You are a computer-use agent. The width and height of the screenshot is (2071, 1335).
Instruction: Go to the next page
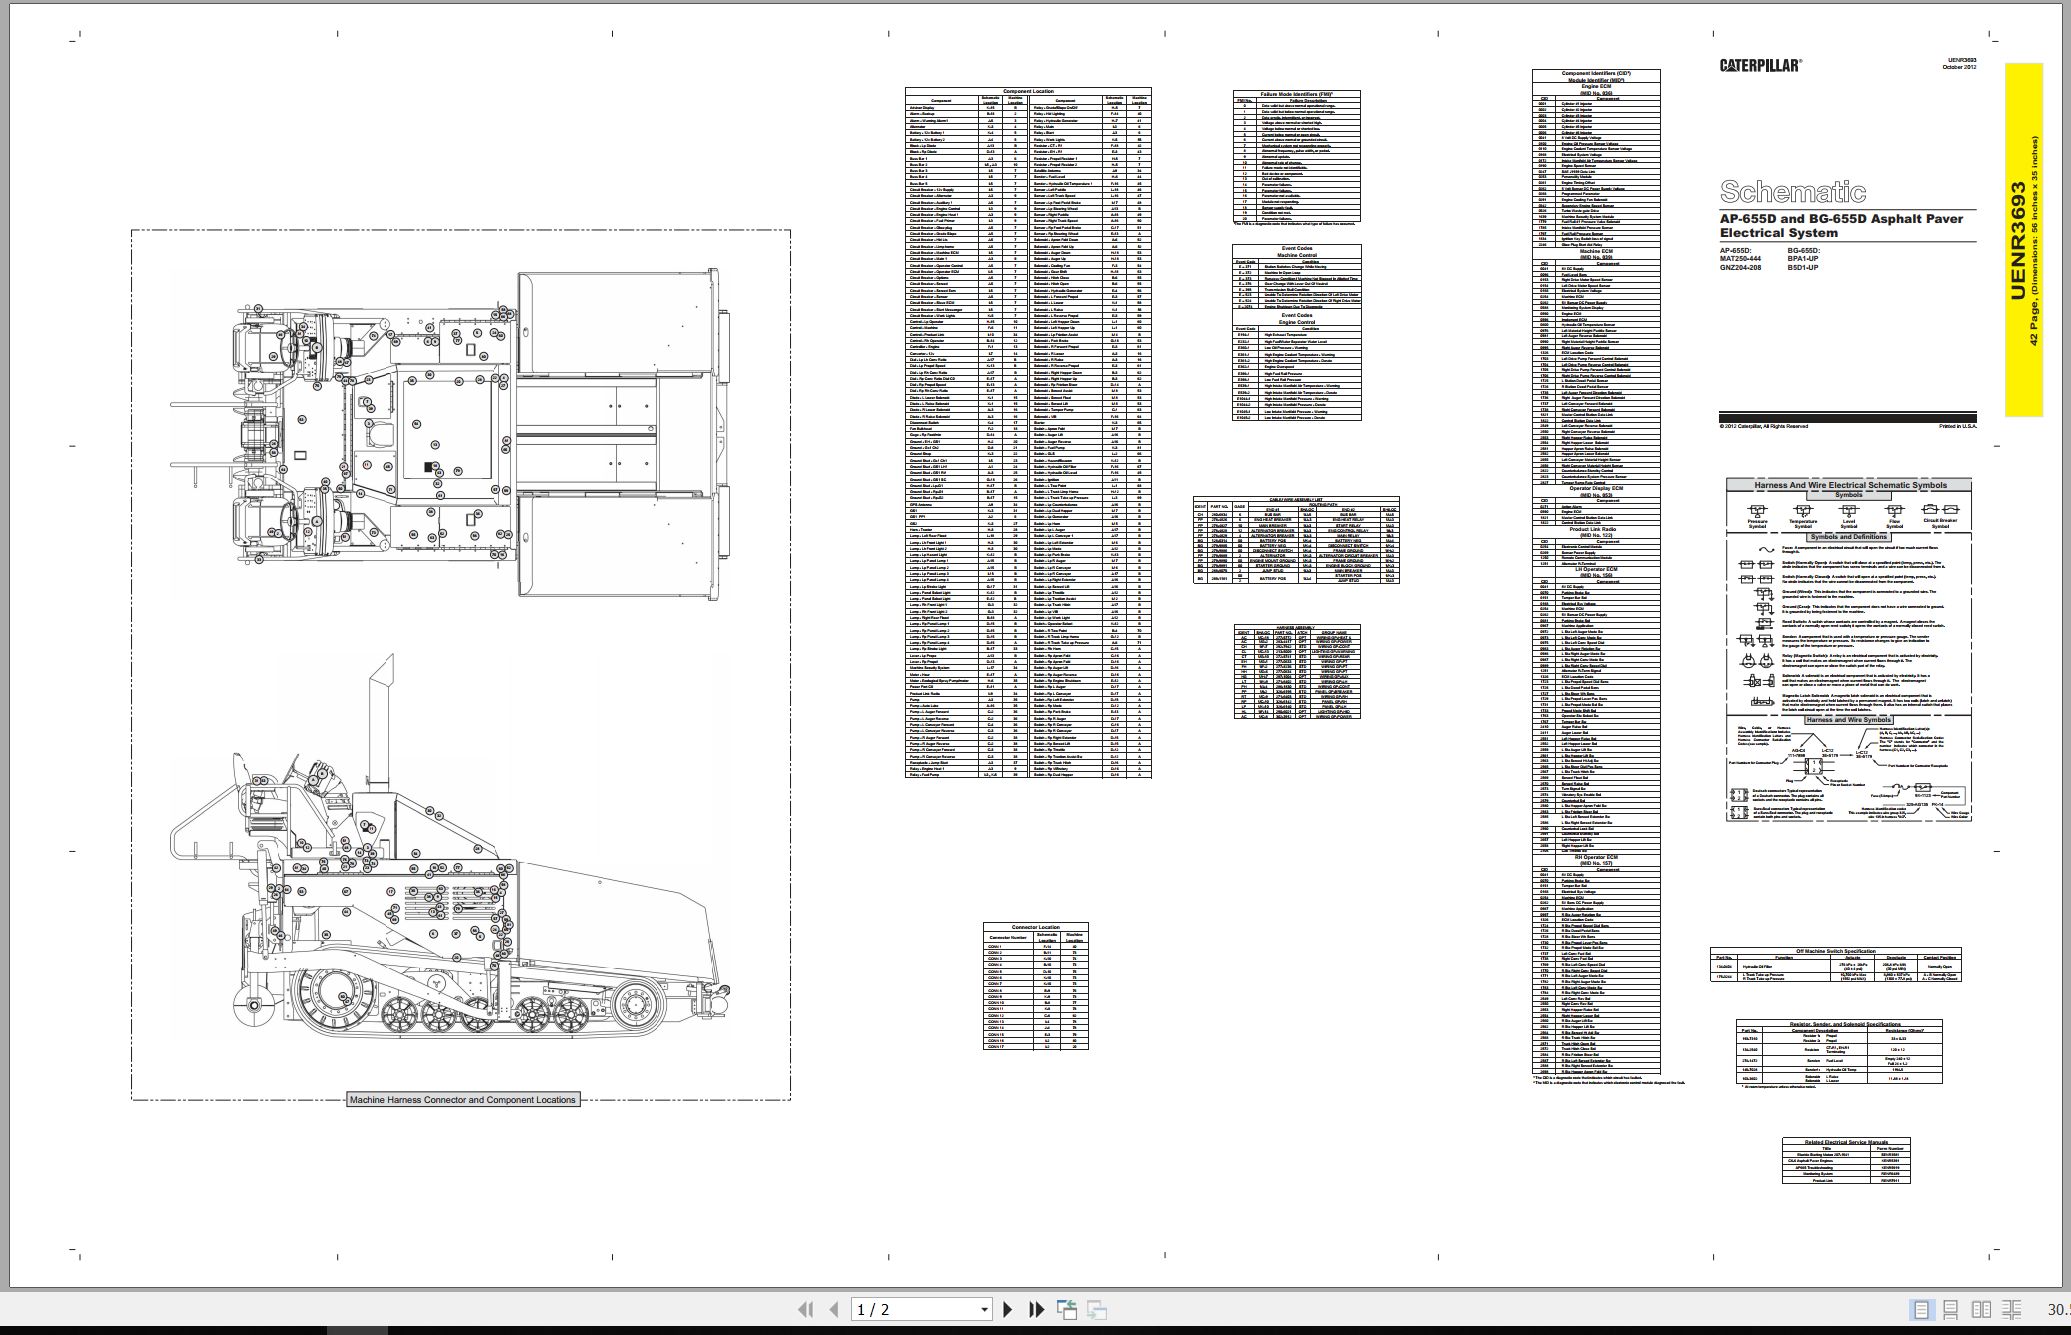(x=1007, y=1309)
